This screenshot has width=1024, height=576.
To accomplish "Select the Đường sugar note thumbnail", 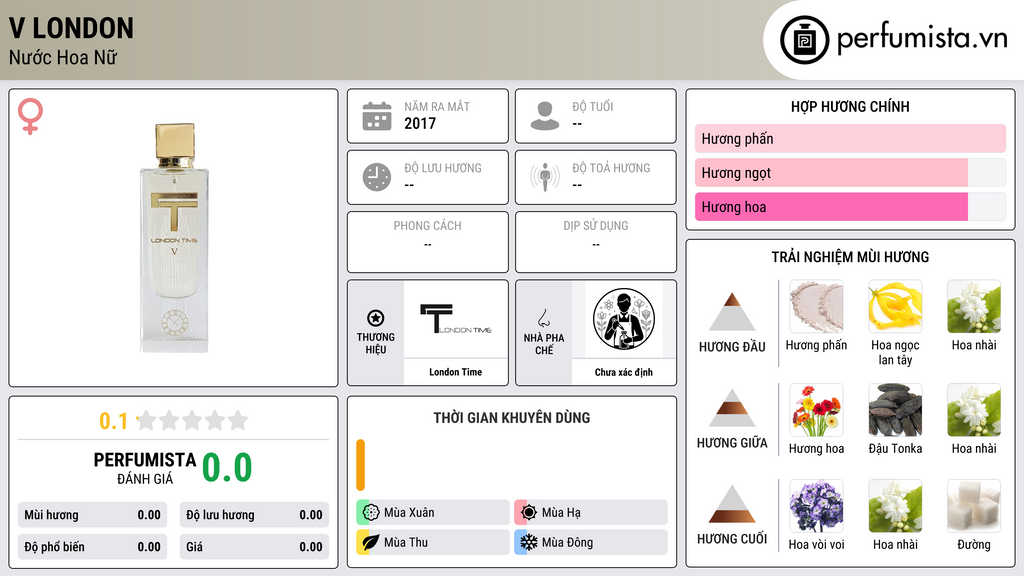I will [974, 506].
